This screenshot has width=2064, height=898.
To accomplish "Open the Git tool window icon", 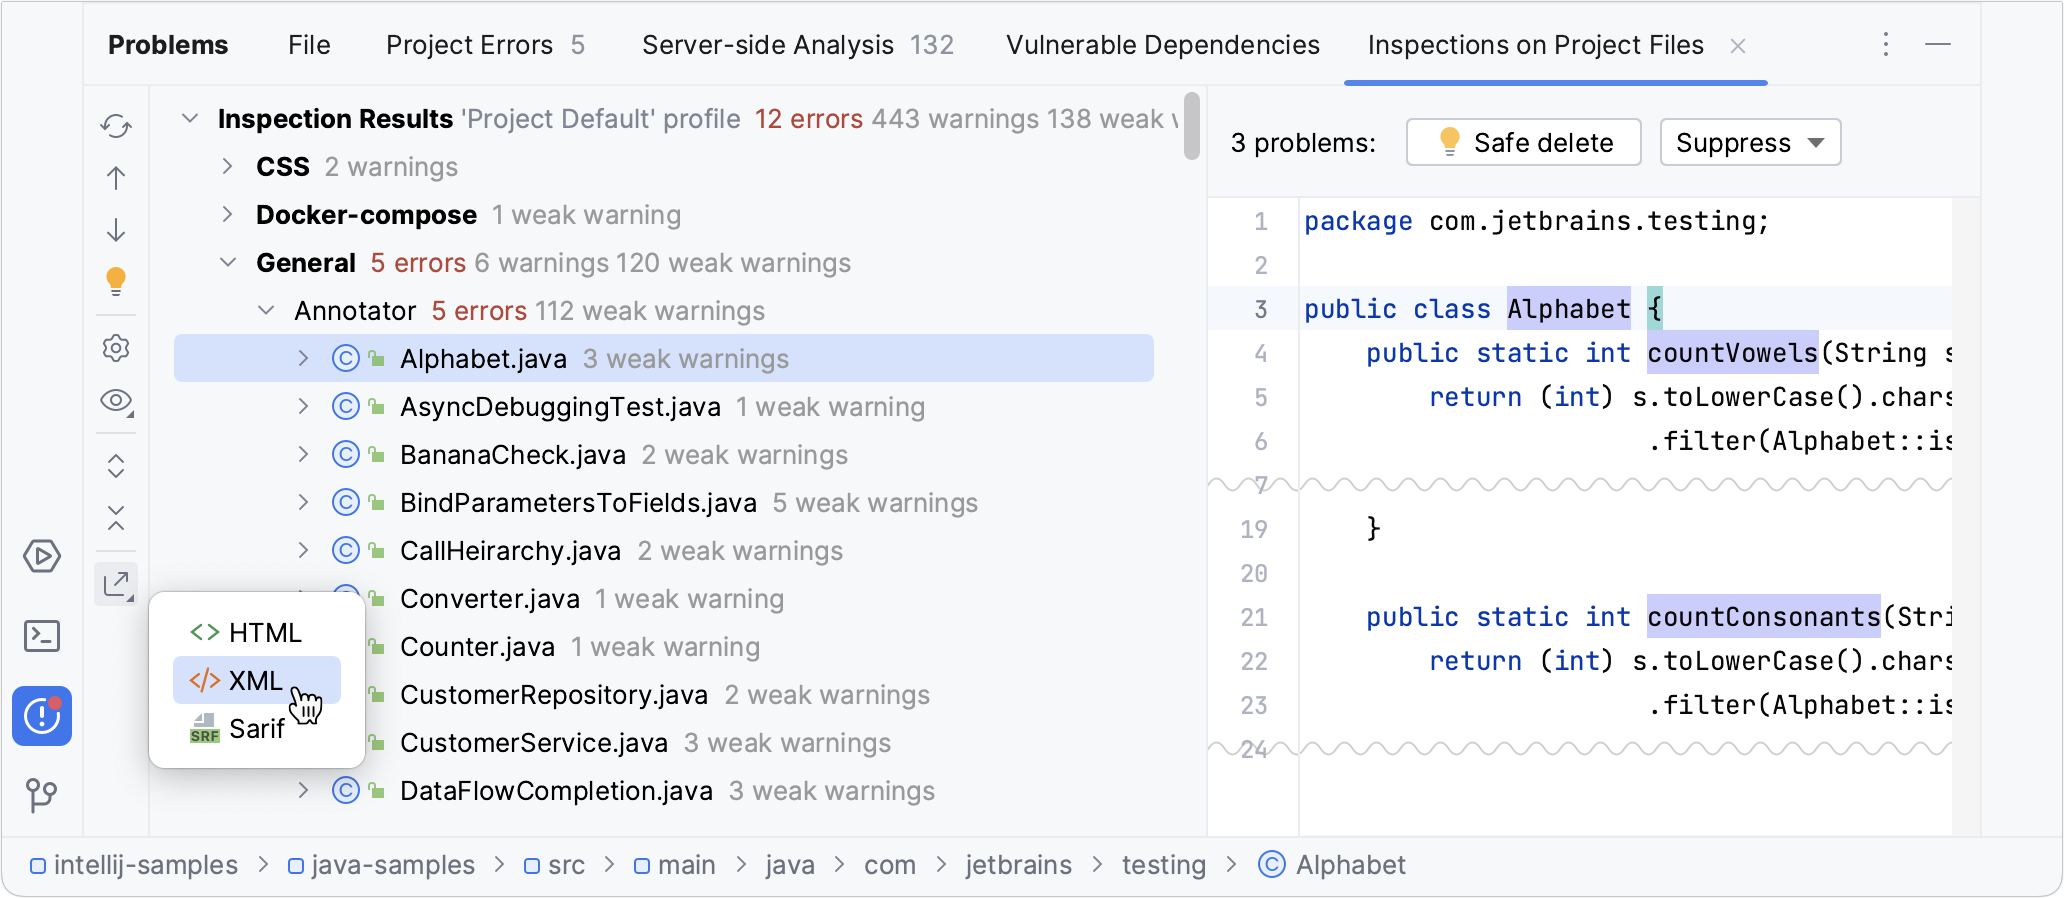I will [x=42, y=796].
